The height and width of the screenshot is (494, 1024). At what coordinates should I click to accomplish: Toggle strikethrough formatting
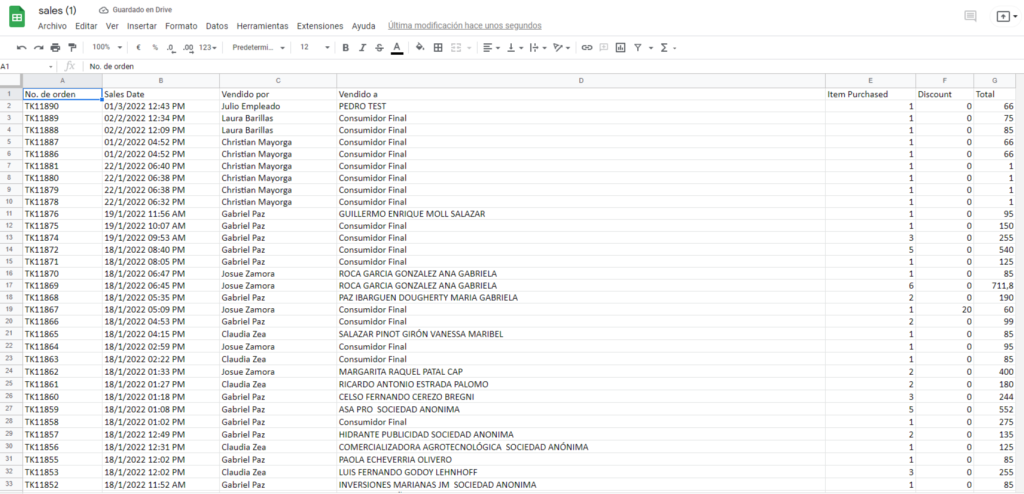point(379,47)
